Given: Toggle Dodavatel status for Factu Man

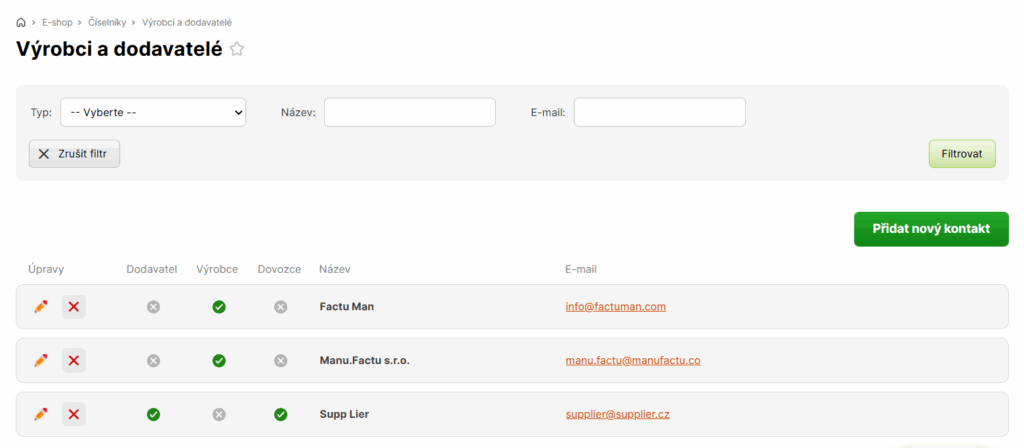Looking at the screenshot, I should [x=153, y=307].
